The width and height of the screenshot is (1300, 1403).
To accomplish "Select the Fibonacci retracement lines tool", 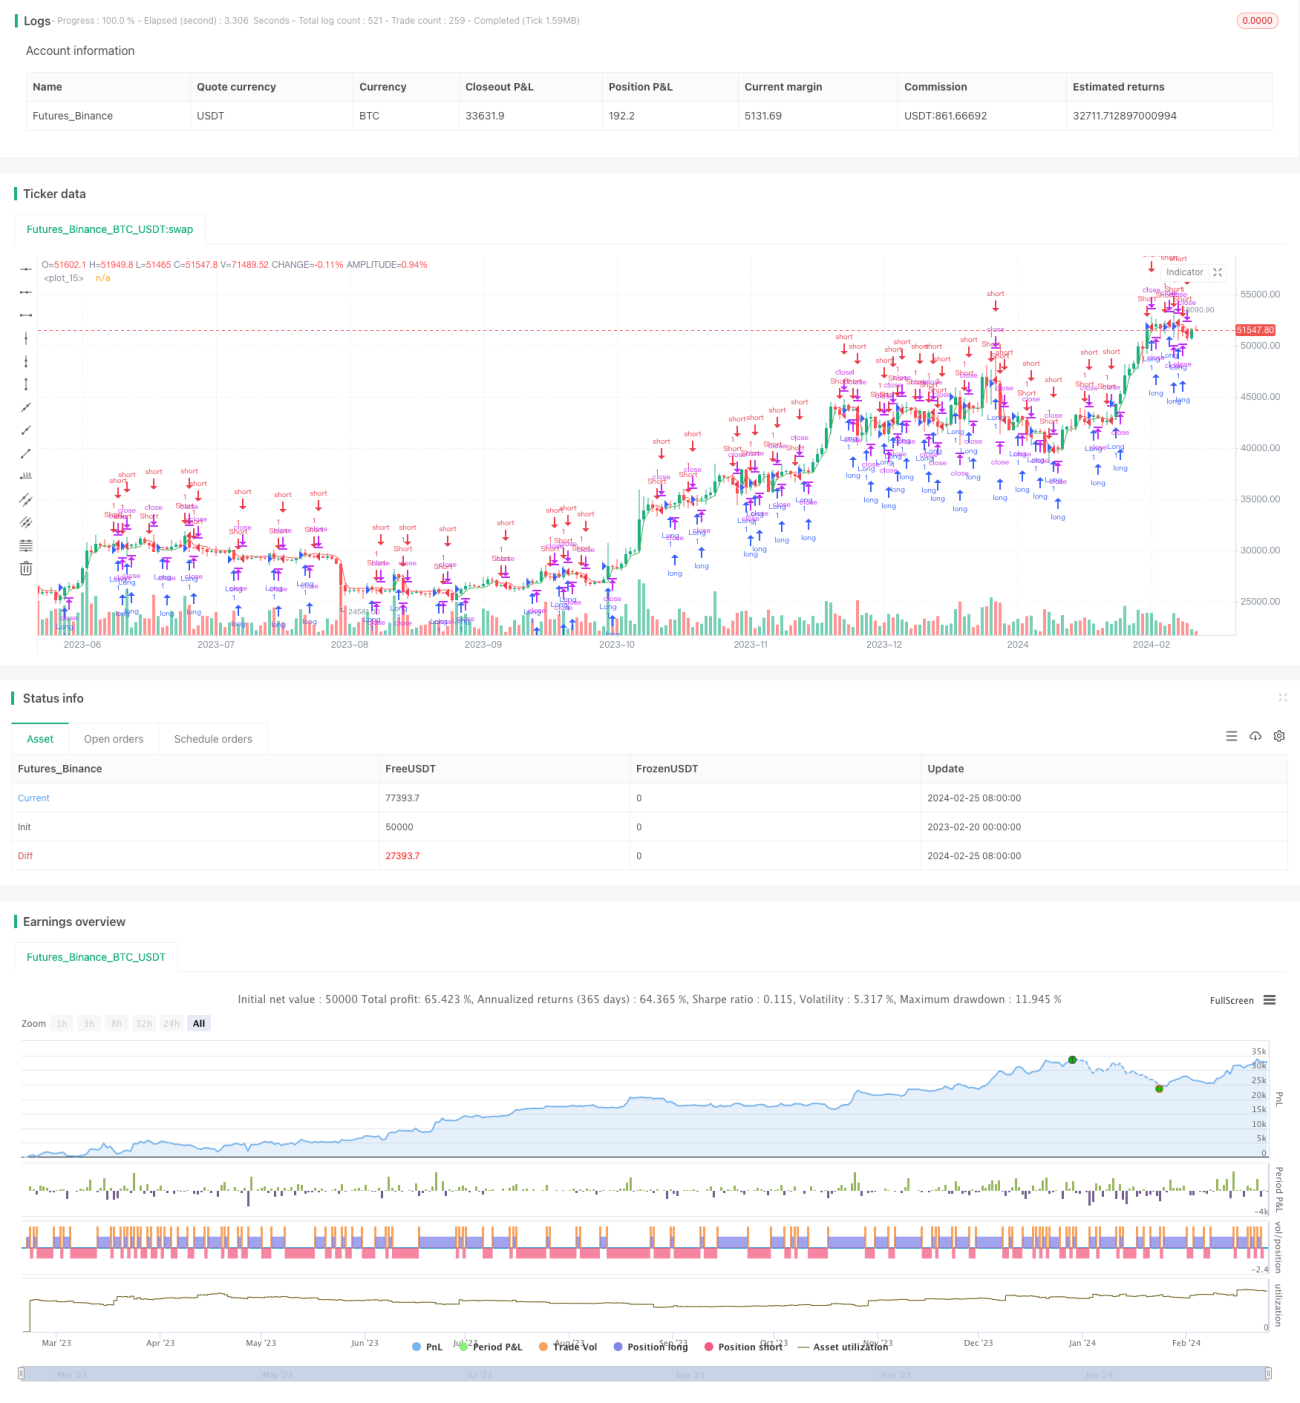I will 26,545.
